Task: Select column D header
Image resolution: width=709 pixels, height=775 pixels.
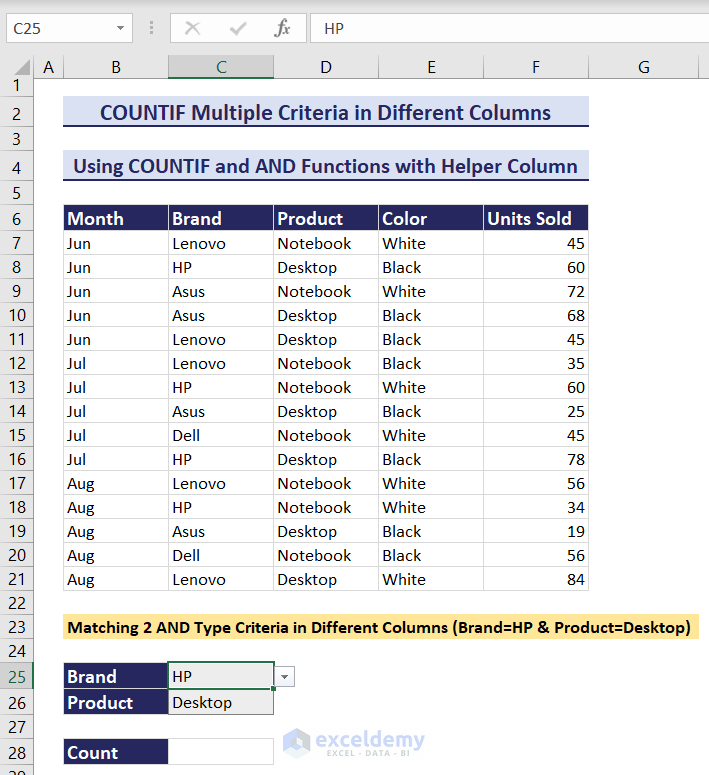Action: click(326, 67)
